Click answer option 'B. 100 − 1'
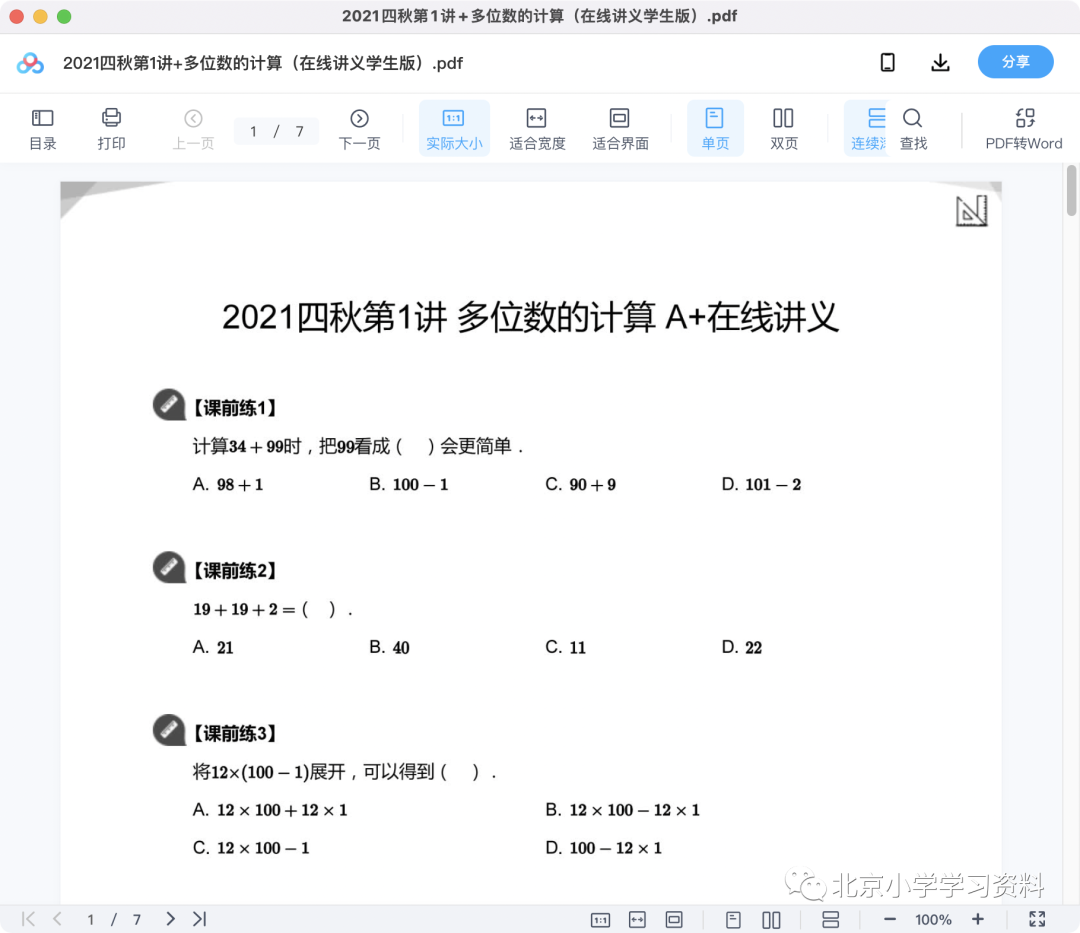 [408, 485]
